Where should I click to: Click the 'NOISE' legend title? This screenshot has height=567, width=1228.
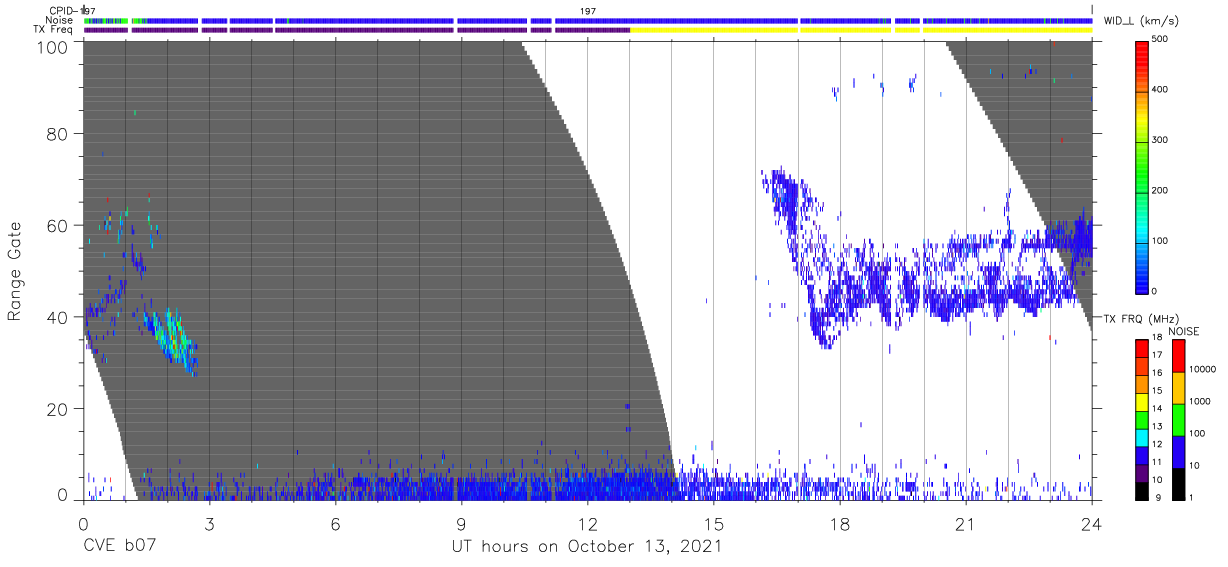coord(1183,332)
